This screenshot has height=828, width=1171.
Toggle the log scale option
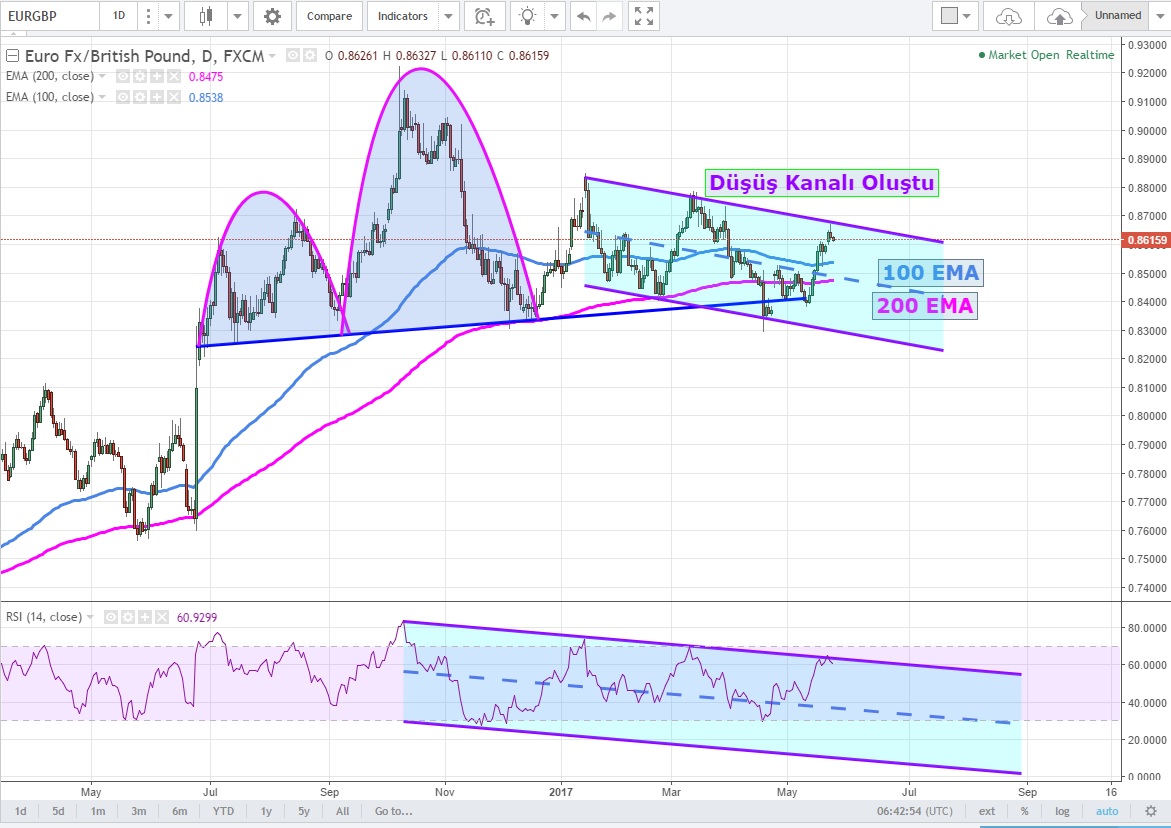pos(1061,811)
